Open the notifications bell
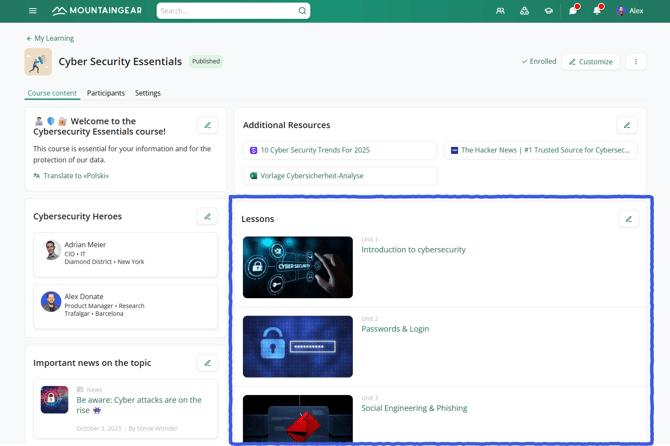Screen dimensions: 670x446 click(597, 11)
